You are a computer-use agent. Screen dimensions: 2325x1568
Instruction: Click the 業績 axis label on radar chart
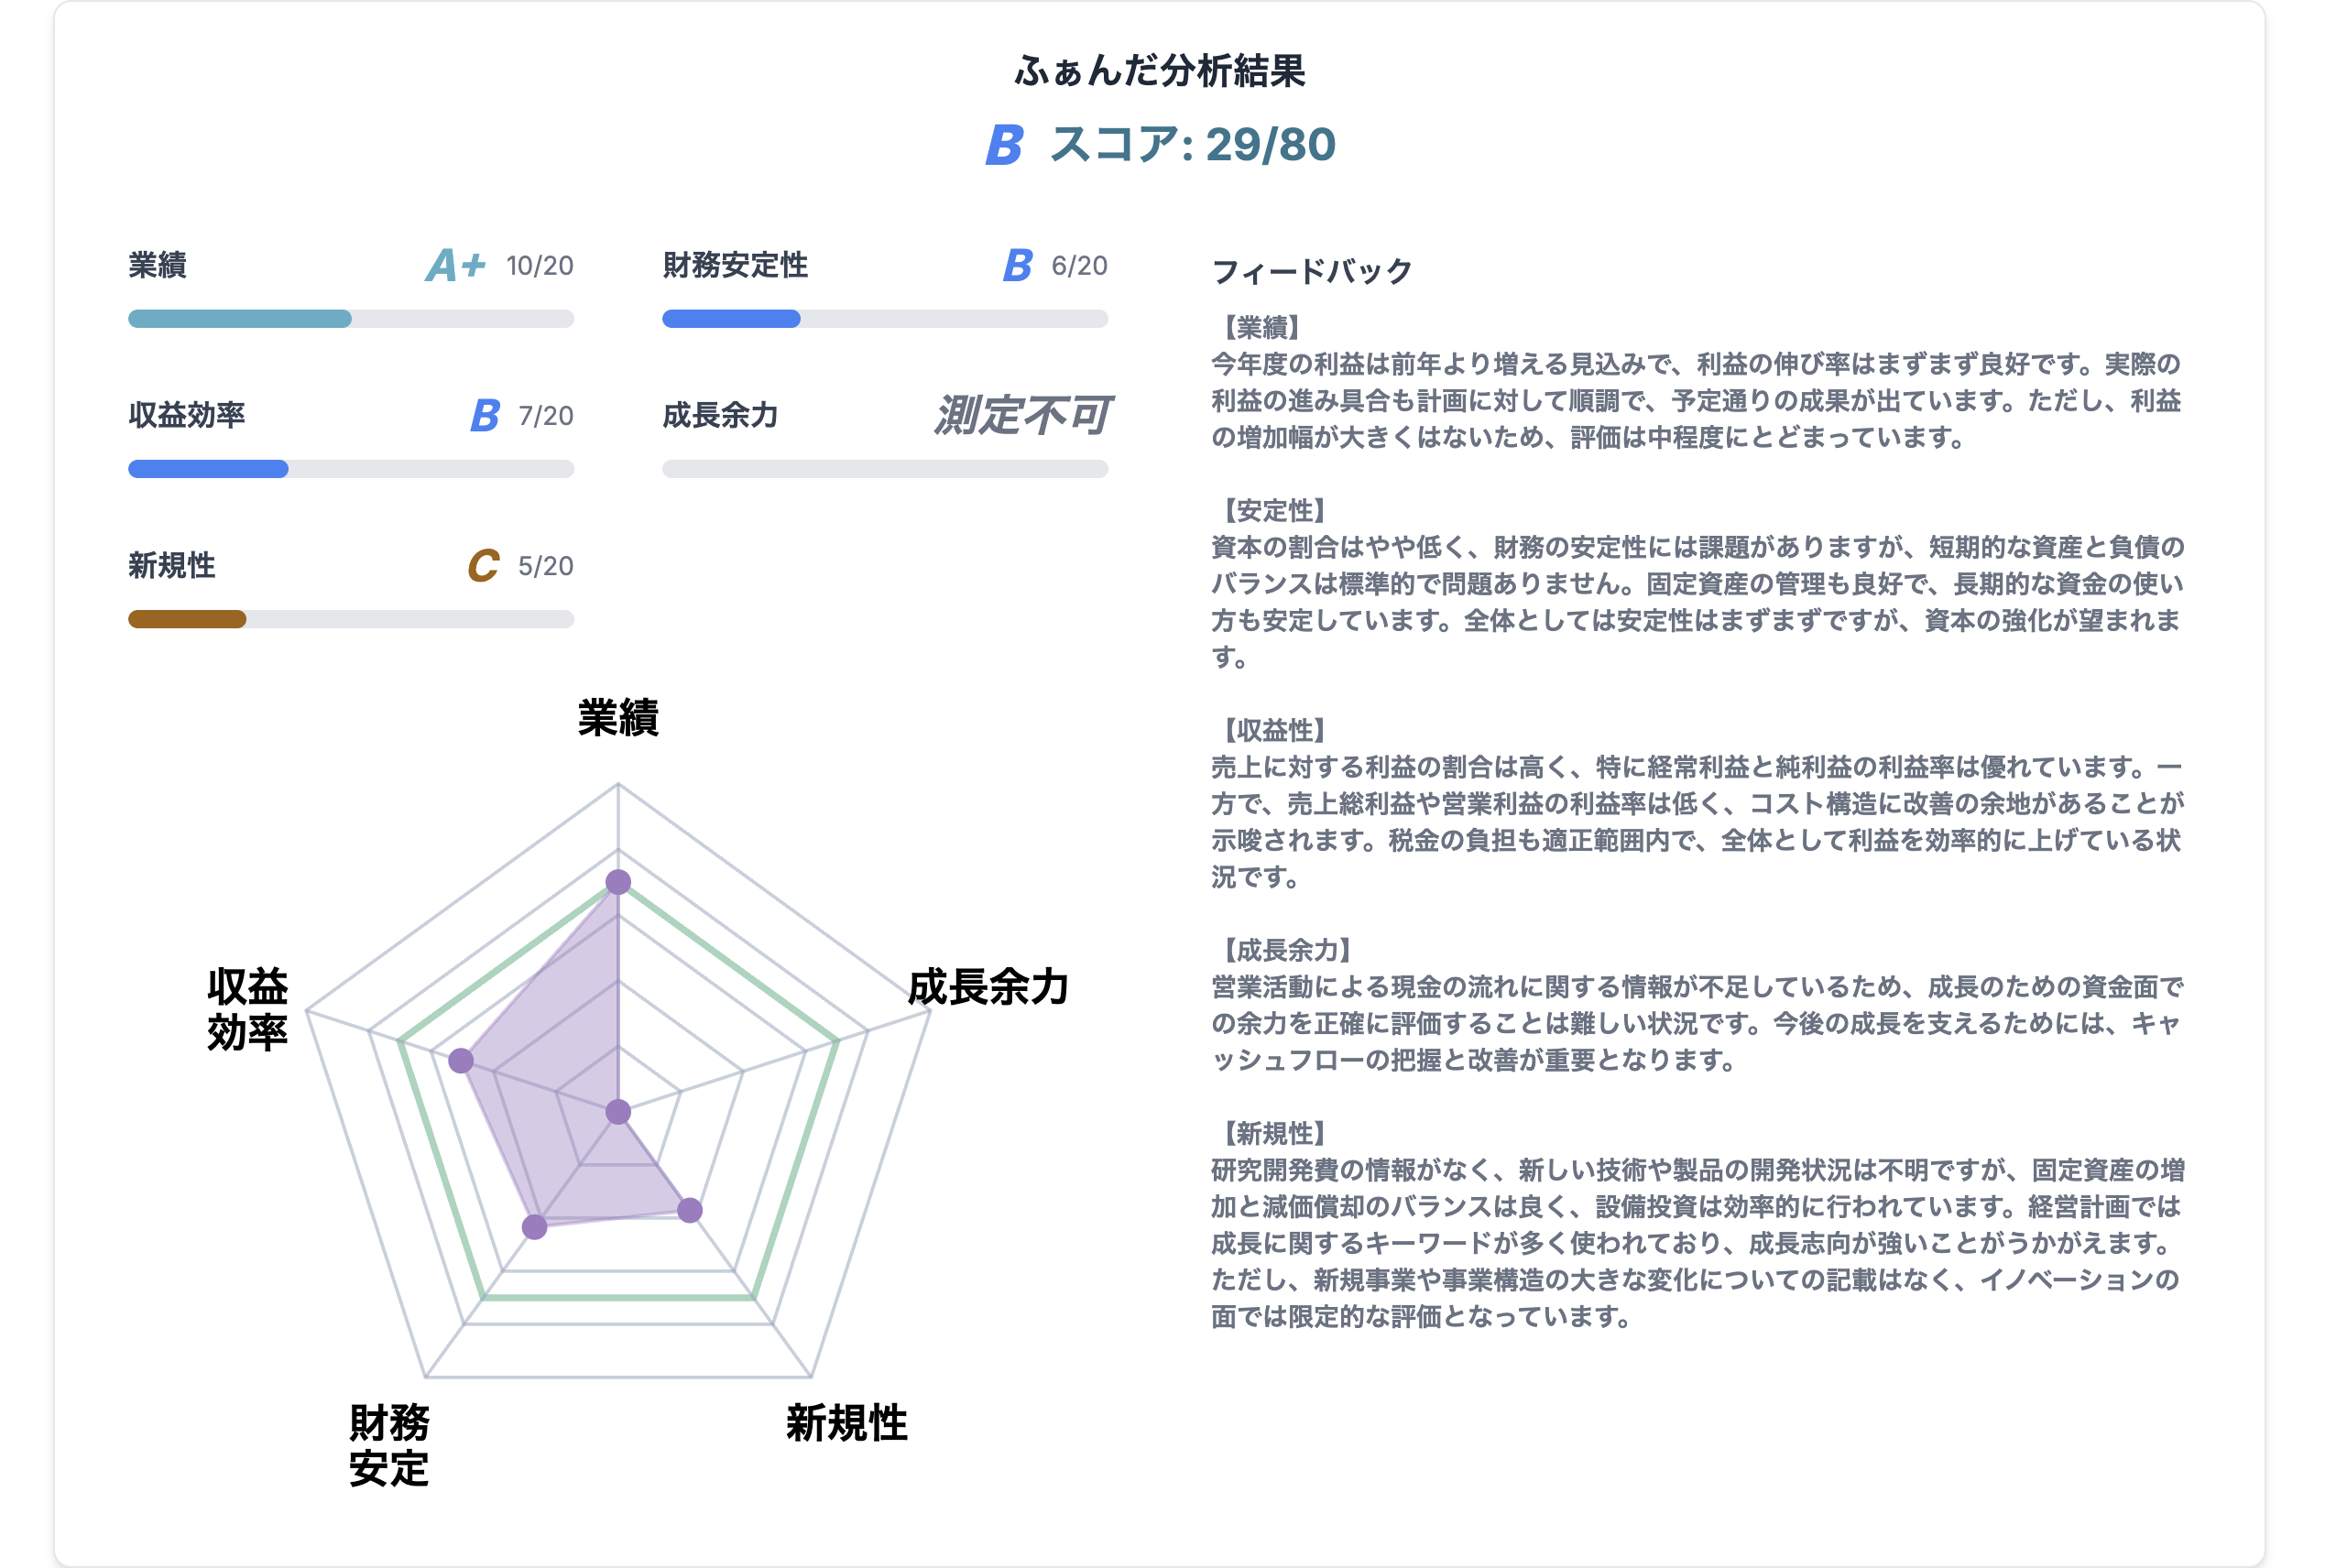pos(618,718)
